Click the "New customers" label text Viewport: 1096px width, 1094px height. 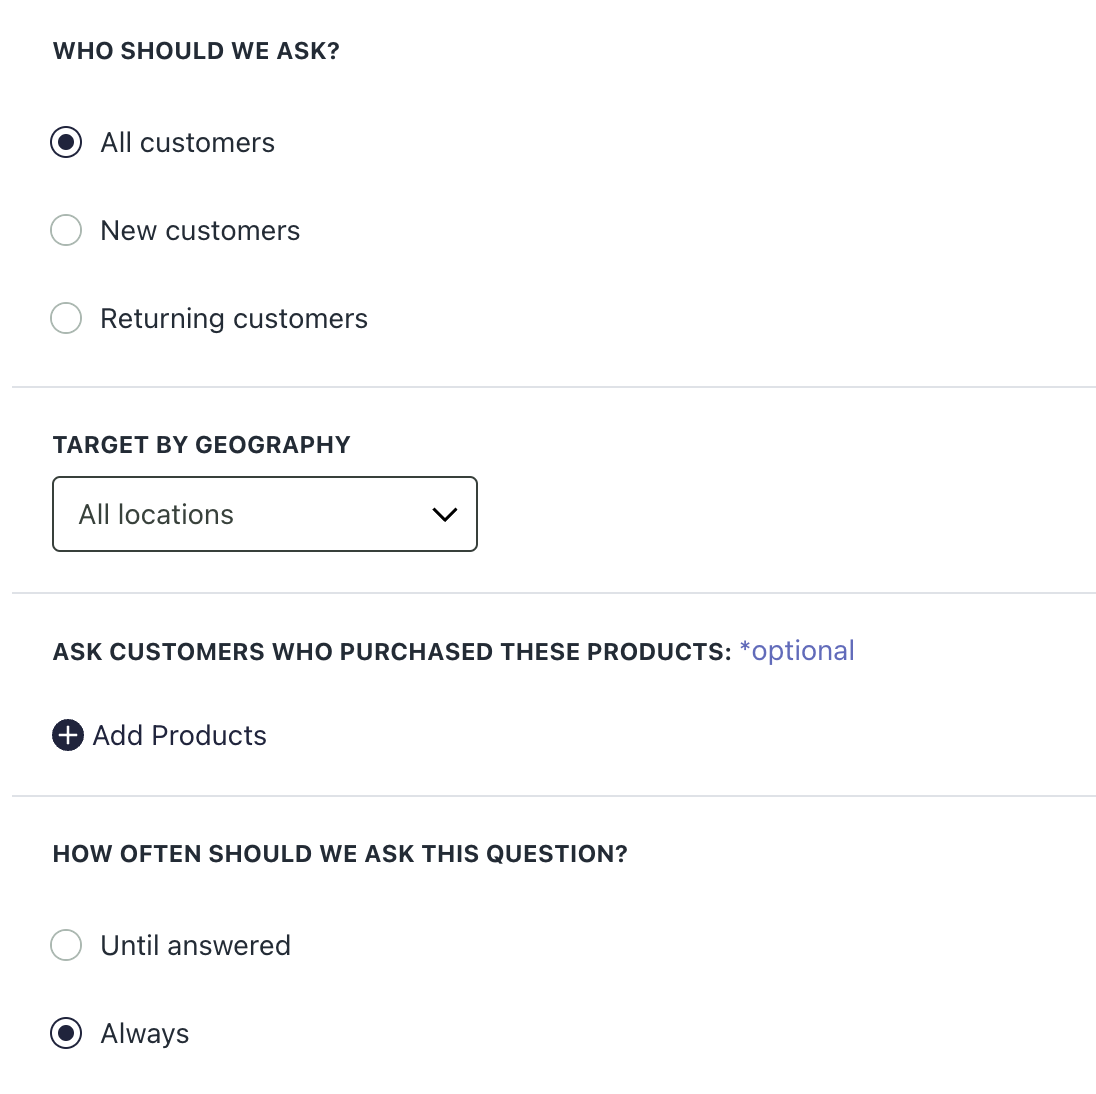pyautogui.click(x=200, y=231)
